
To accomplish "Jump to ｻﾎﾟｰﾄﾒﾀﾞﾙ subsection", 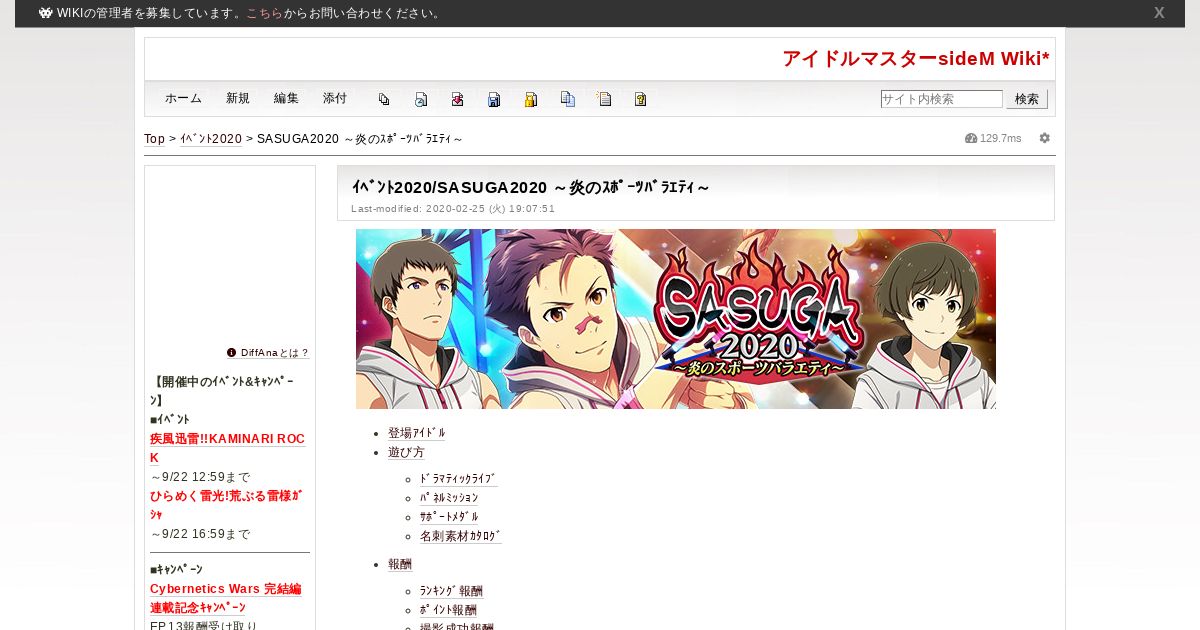I will point(449,517).
